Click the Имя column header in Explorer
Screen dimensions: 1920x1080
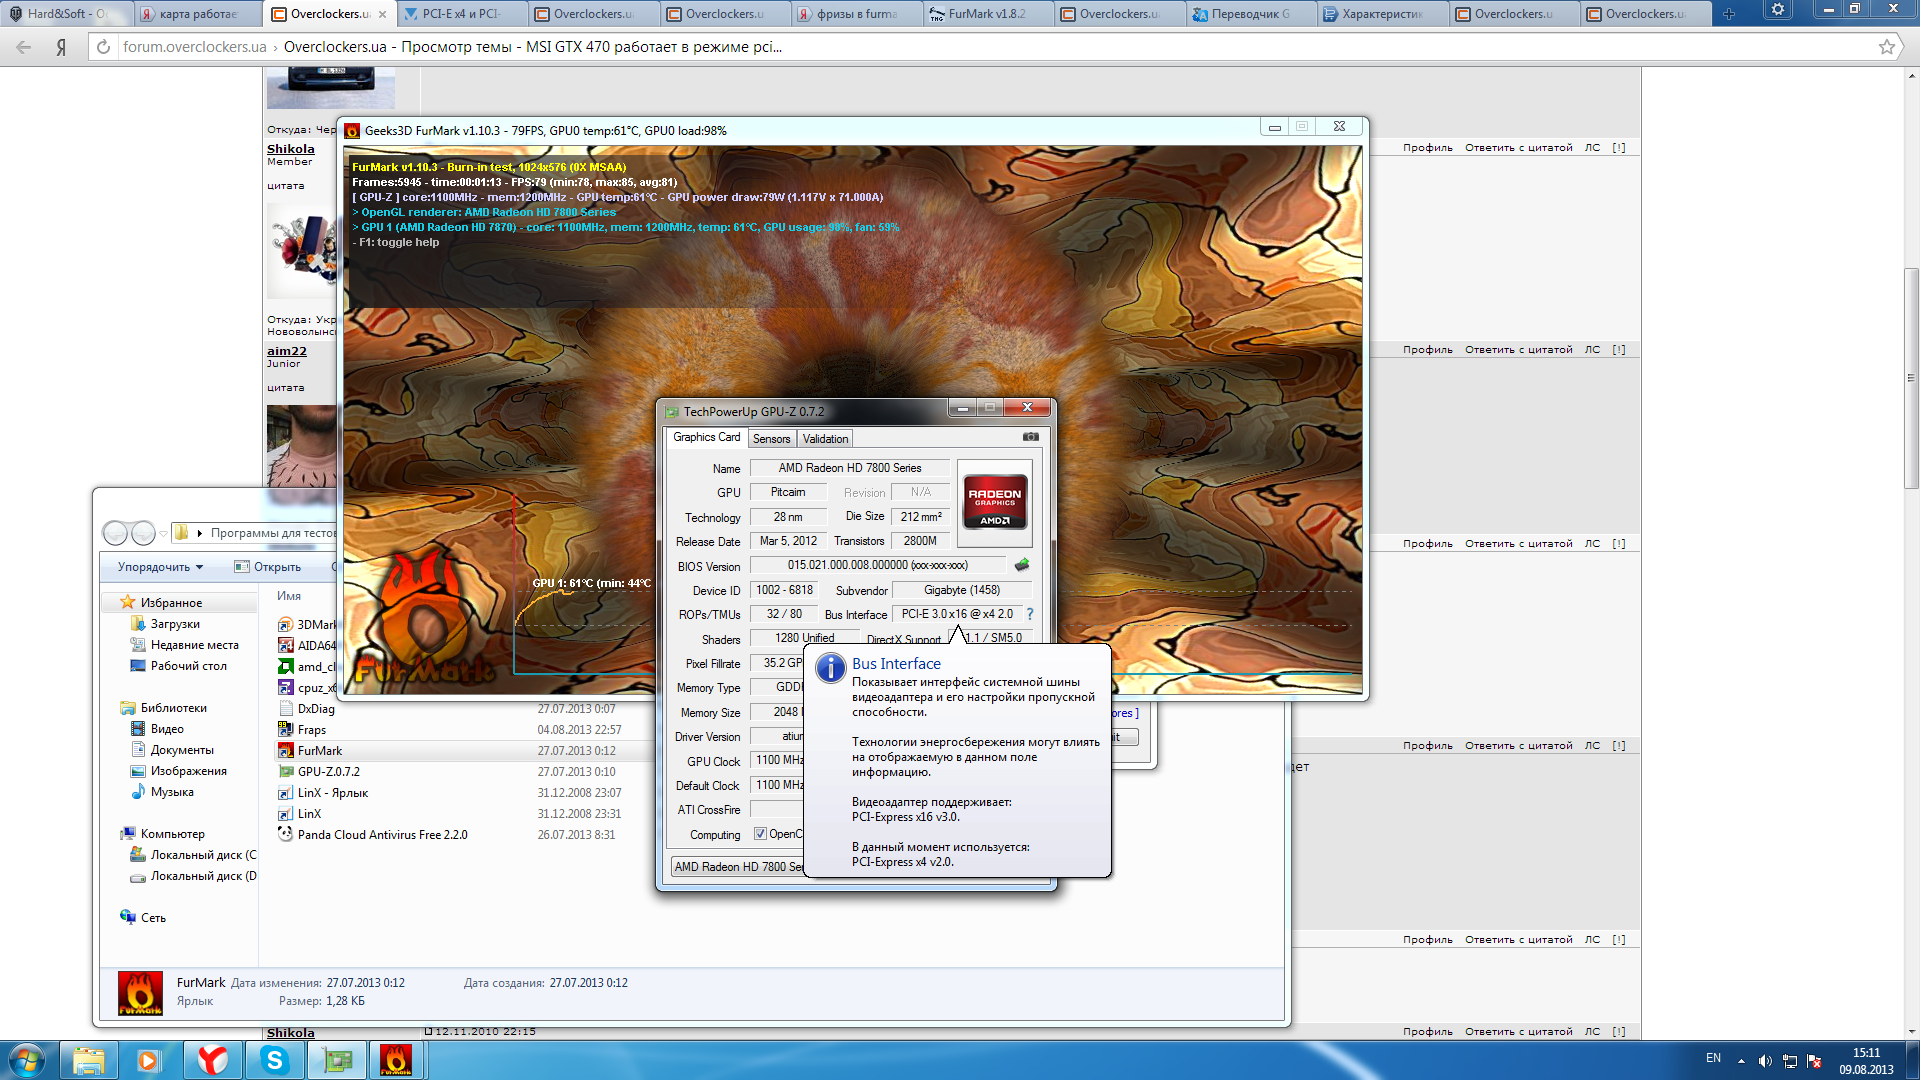tap(289, 596)
